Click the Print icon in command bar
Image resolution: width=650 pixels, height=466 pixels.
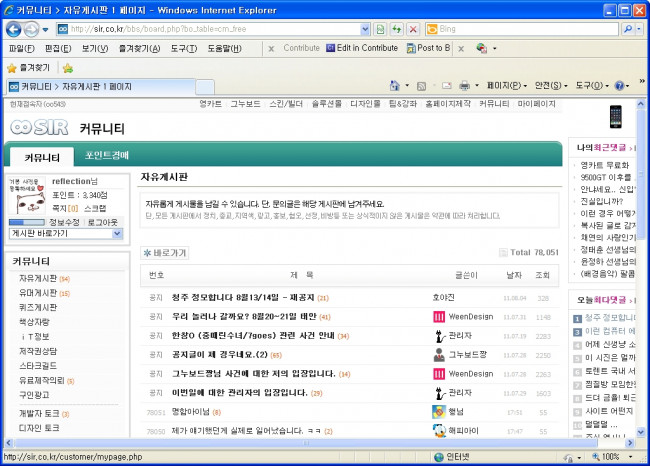point(464,86)
